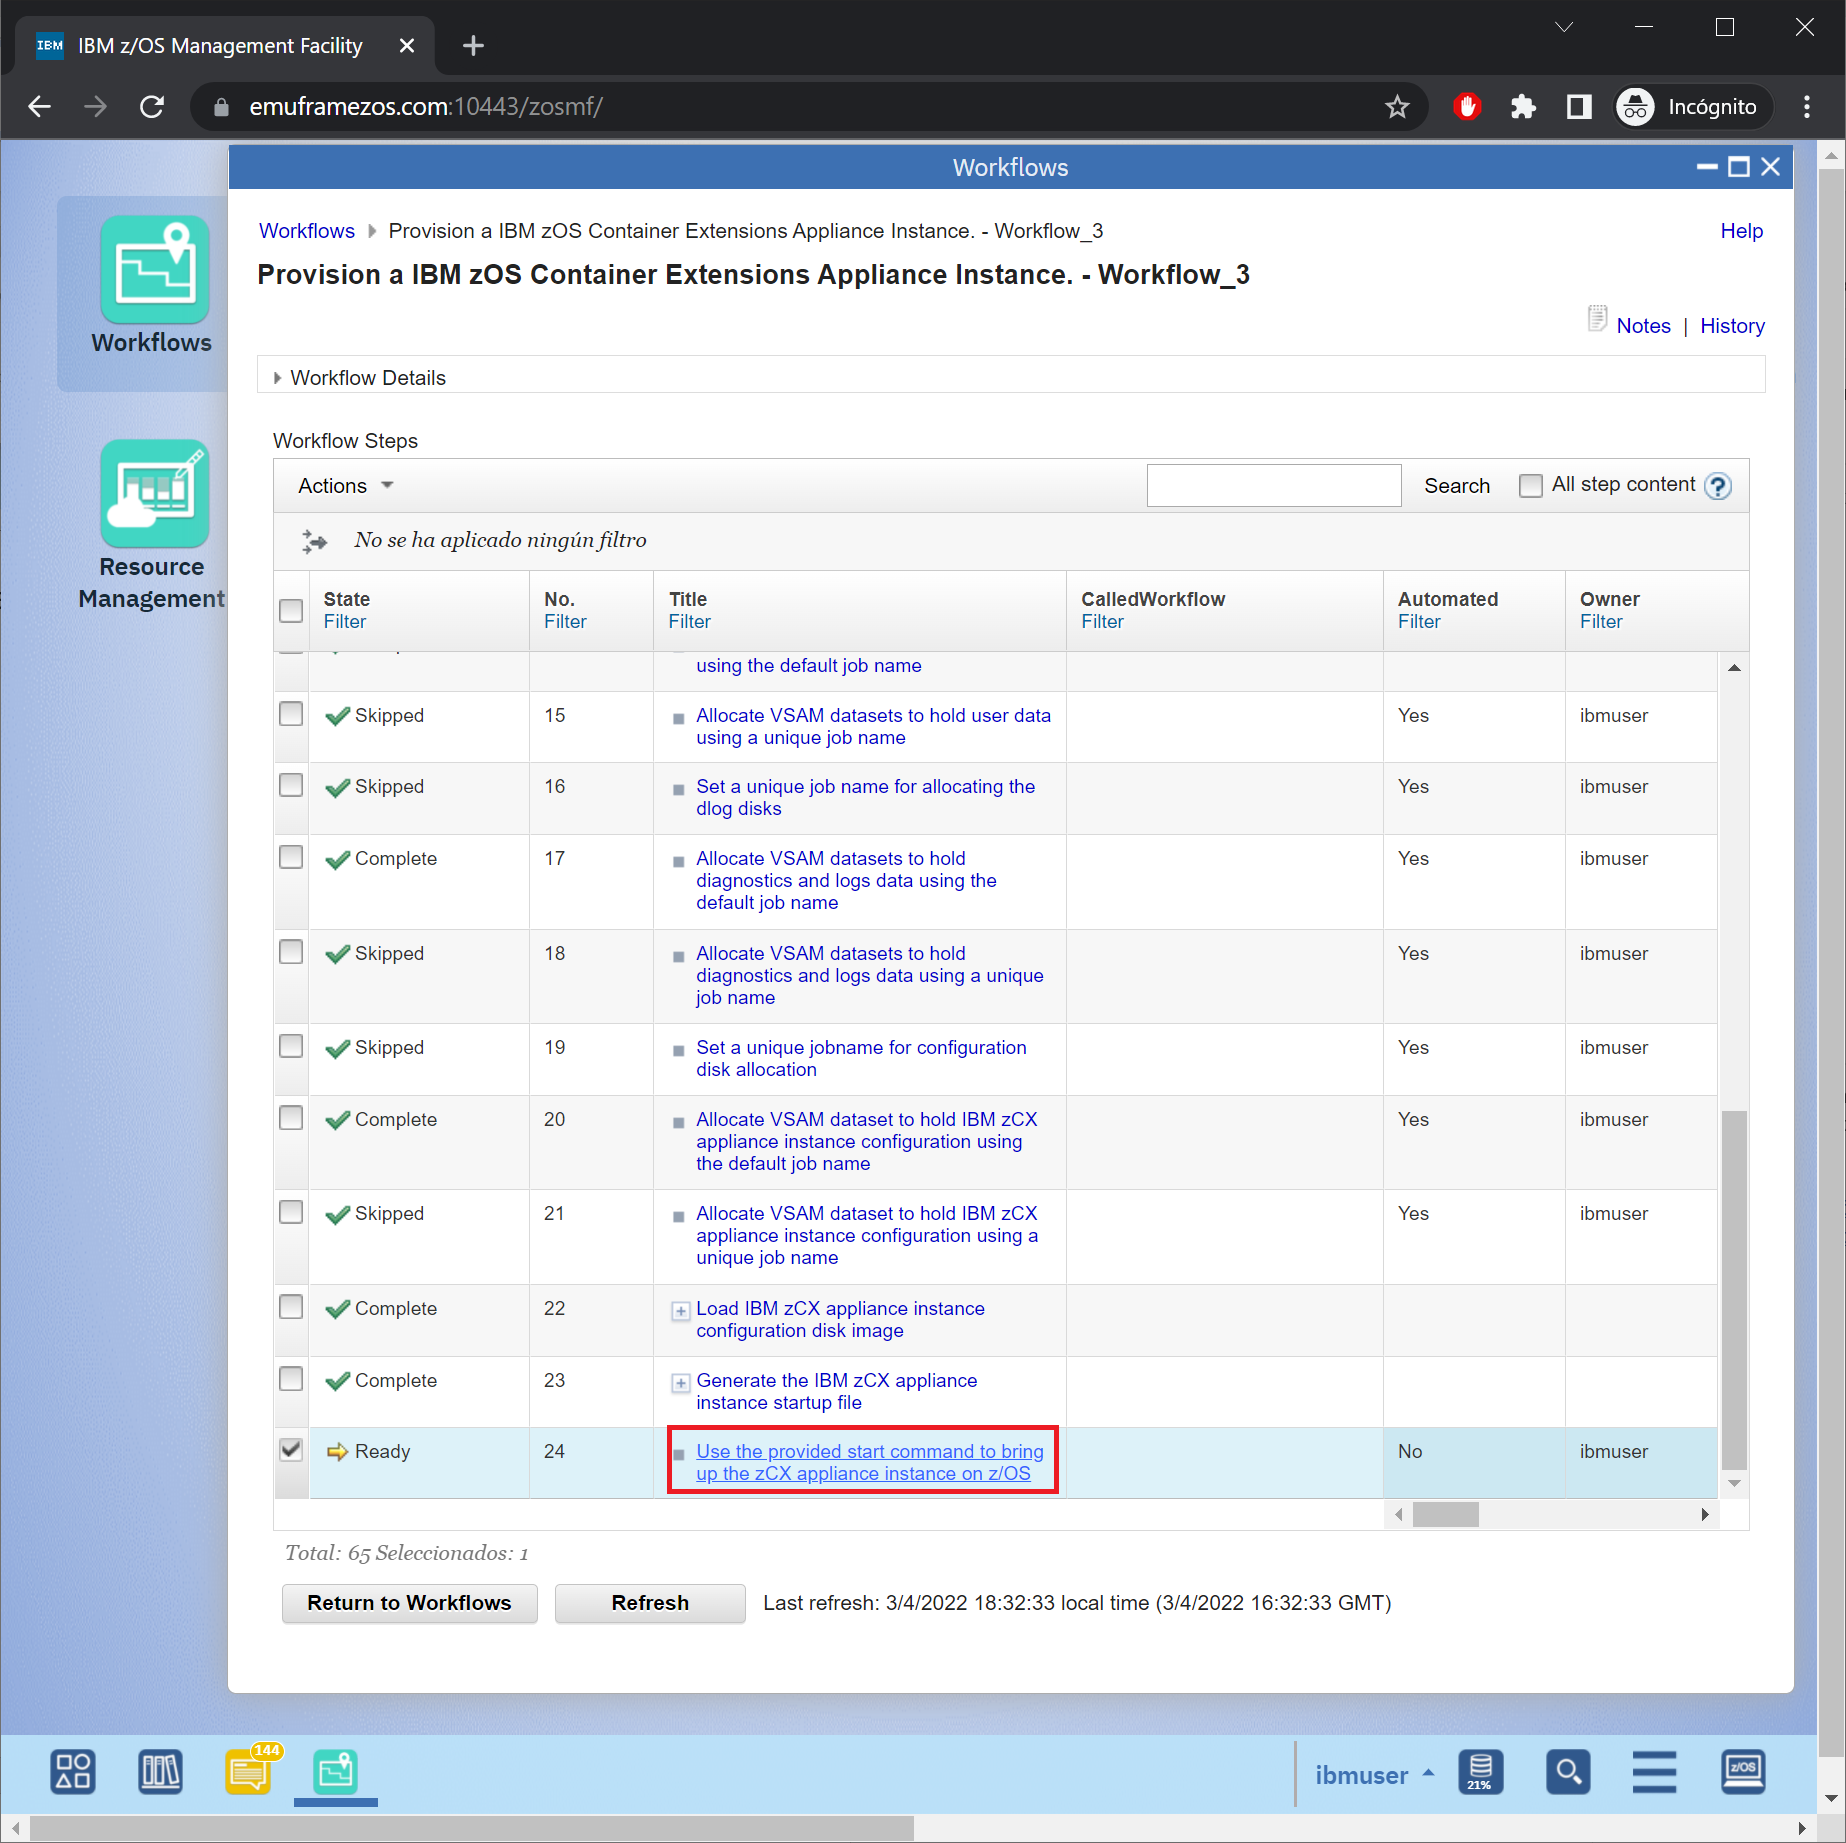This screenshot has height=1843, width=1846.
Task: Open the Actions dropdown menu
Action: pos(346,486)
